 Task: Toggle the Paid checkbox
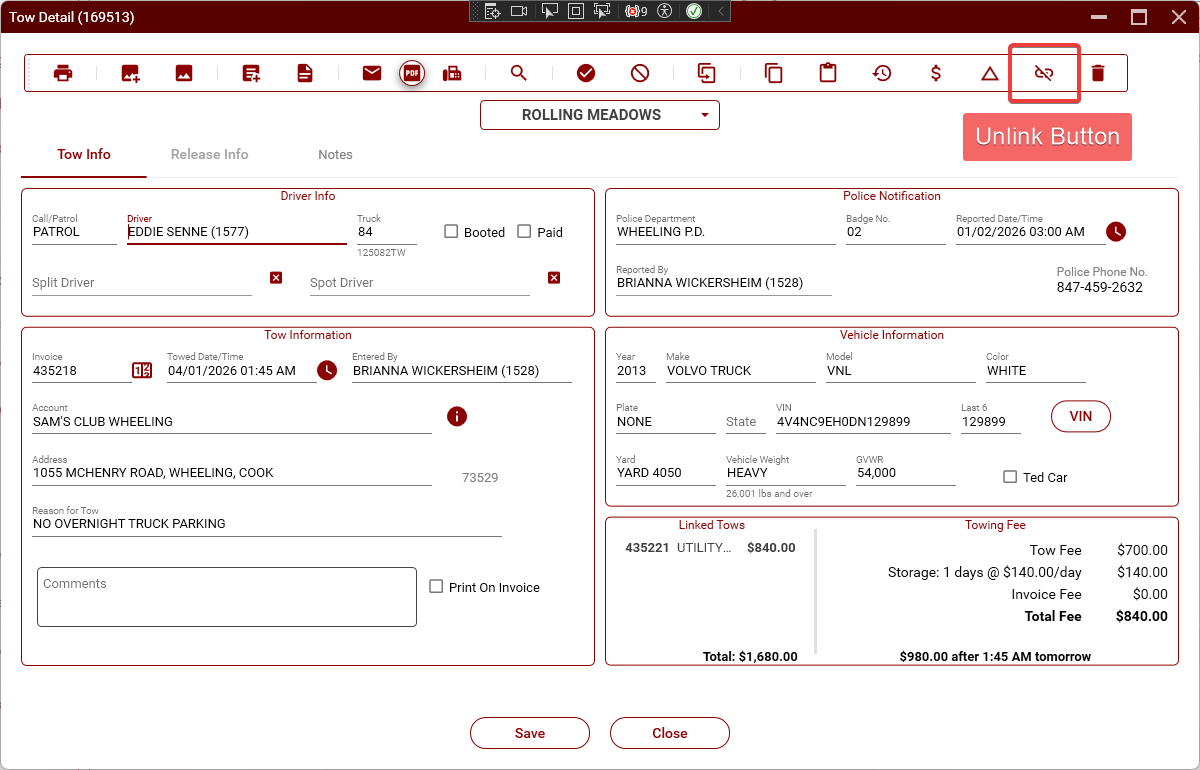(x=524, y=232)
